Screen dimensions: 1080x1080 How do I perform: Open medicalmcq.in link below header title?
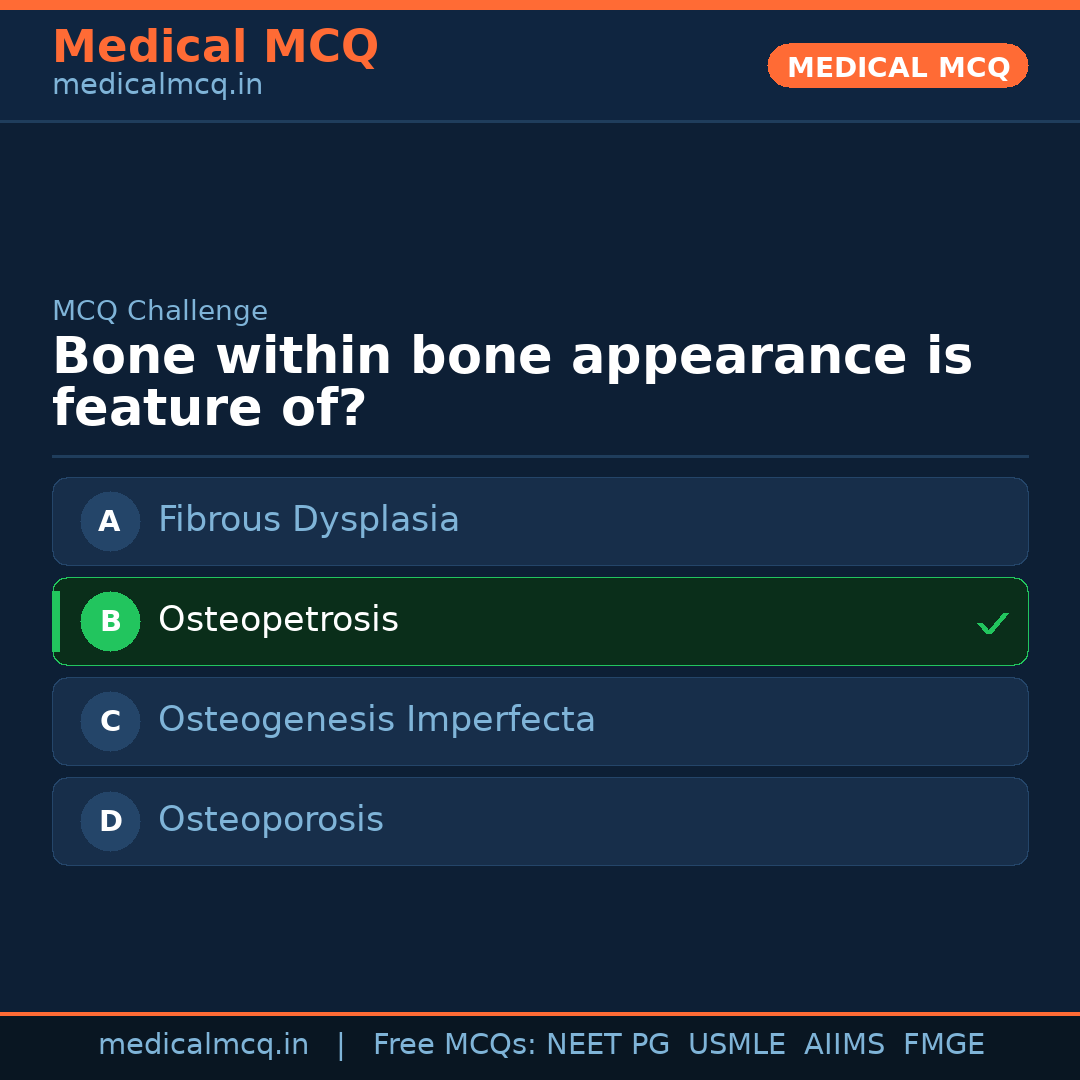tap(157, 86)
